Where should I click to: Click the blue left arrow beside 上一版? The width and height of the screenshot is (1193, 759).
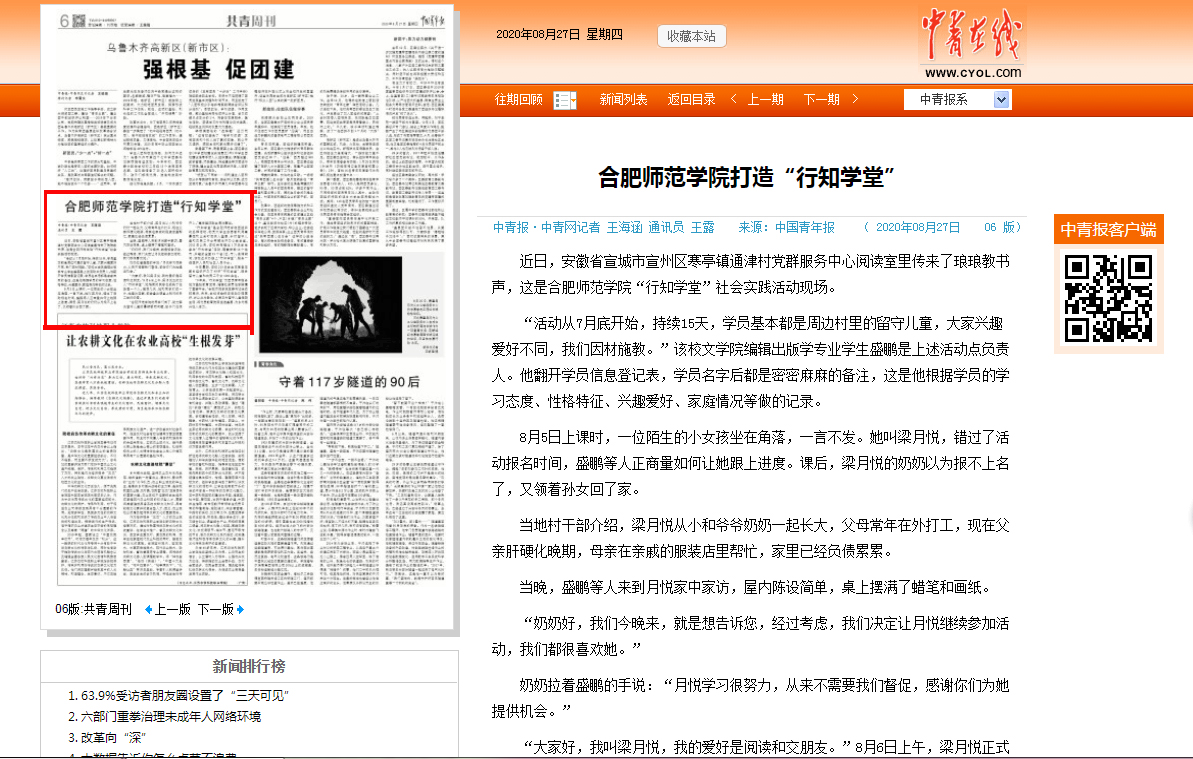pyautogui.click(x=149, y=609)
